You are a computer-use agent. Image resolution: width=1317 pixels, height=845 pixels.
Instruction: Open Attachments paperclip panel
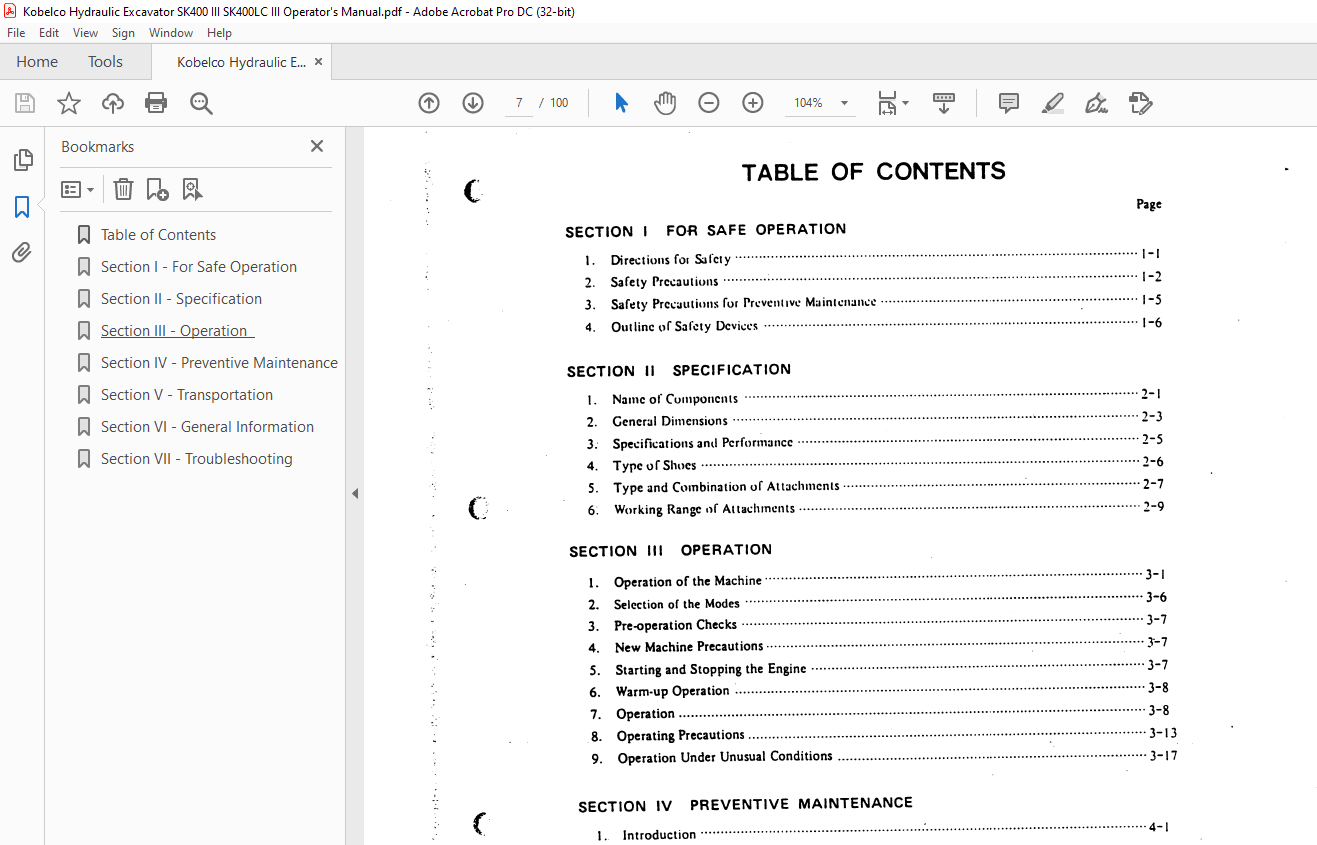pyautogui.click(x=22, y=253)
